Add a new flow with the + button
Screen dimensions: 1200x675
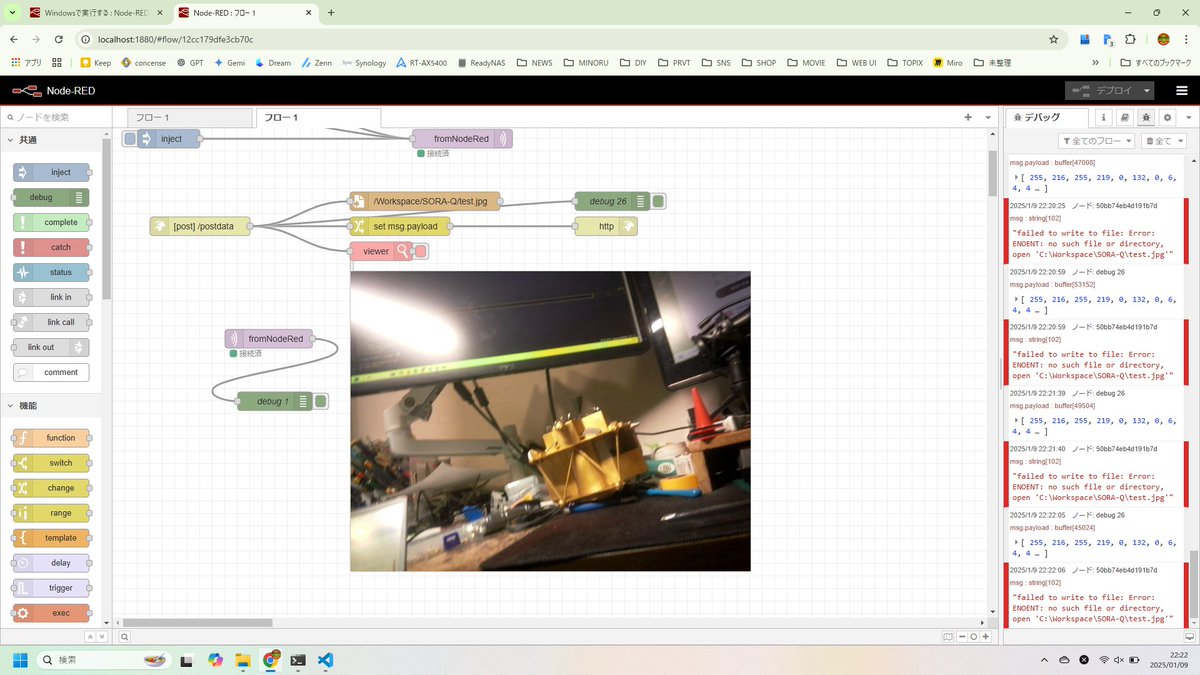click(968, 117)
